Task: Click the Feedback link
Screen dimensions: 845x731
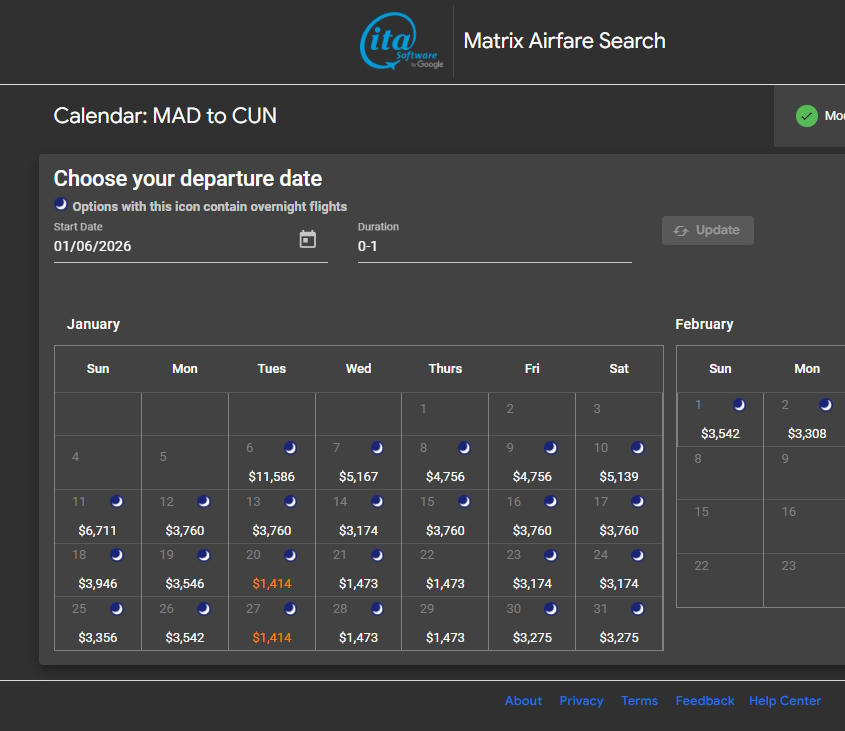Action: pos(705,700)
